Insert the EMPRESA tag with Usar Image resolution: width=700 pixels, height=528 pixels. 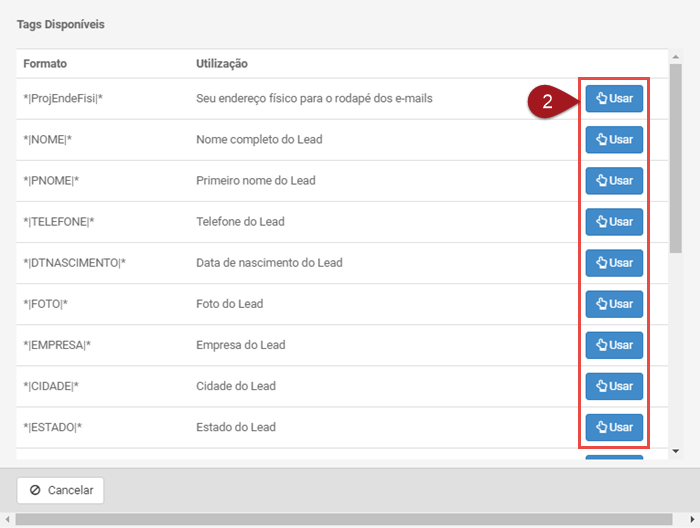(x=614, y=345)
